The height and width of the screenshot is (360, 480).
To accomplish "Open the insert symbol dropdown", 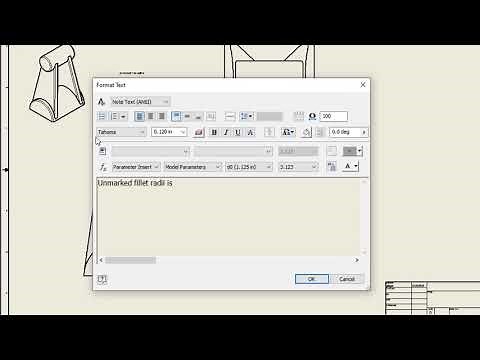I will 288,132.
